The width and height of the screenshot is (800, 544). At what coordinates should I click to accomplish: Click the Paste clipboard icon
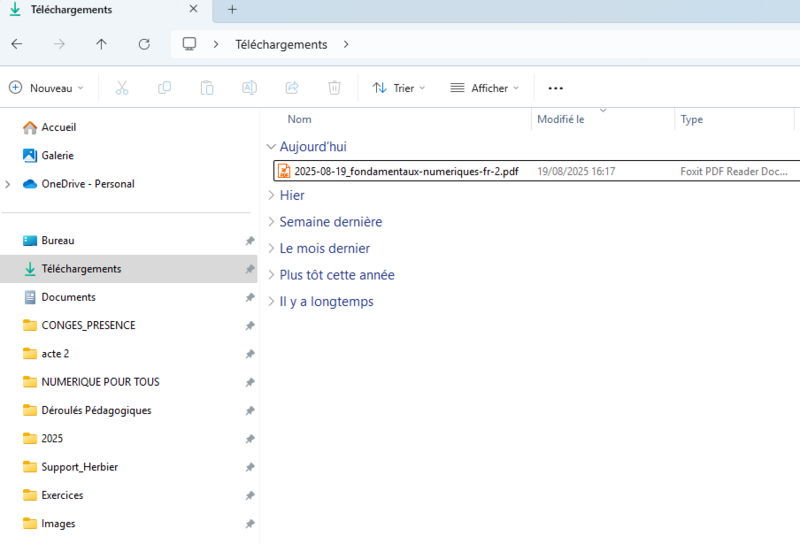[207, 88]
